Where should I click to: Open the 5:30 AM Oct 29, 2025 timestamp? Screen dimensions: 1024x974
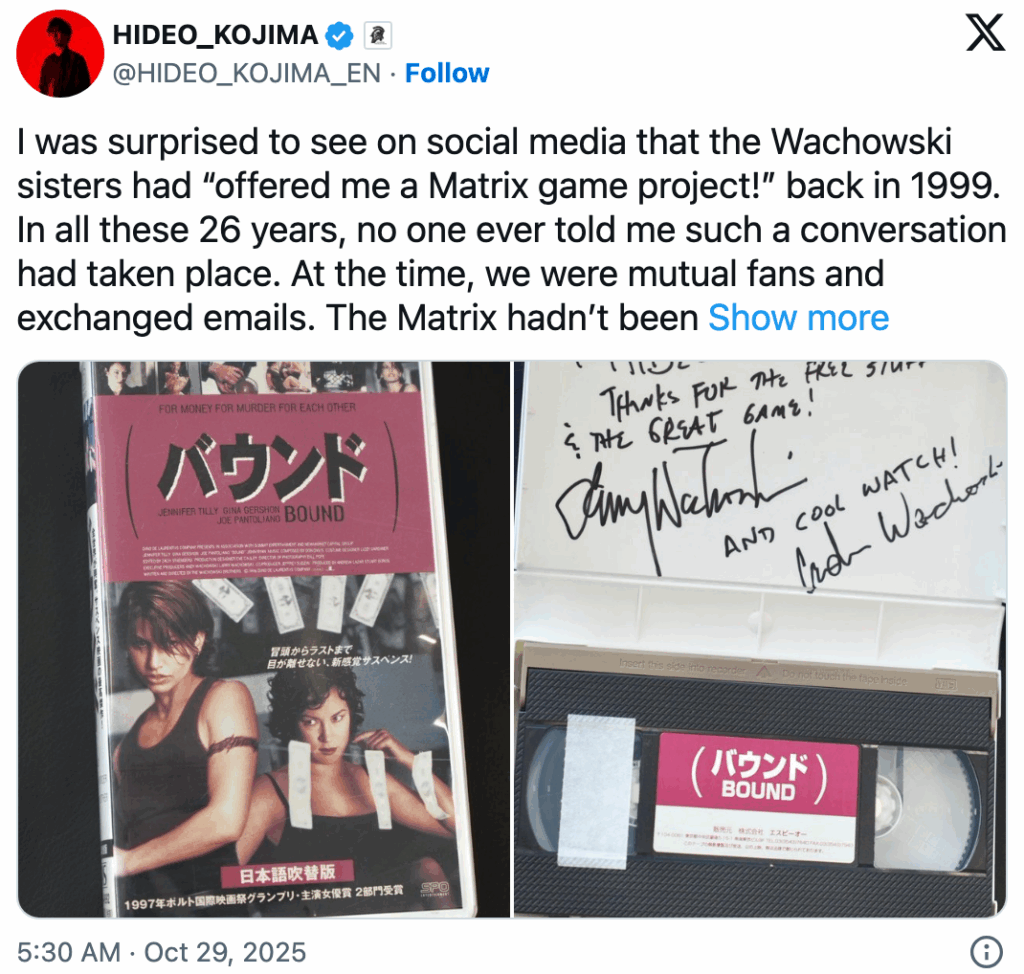coord(161,952)
